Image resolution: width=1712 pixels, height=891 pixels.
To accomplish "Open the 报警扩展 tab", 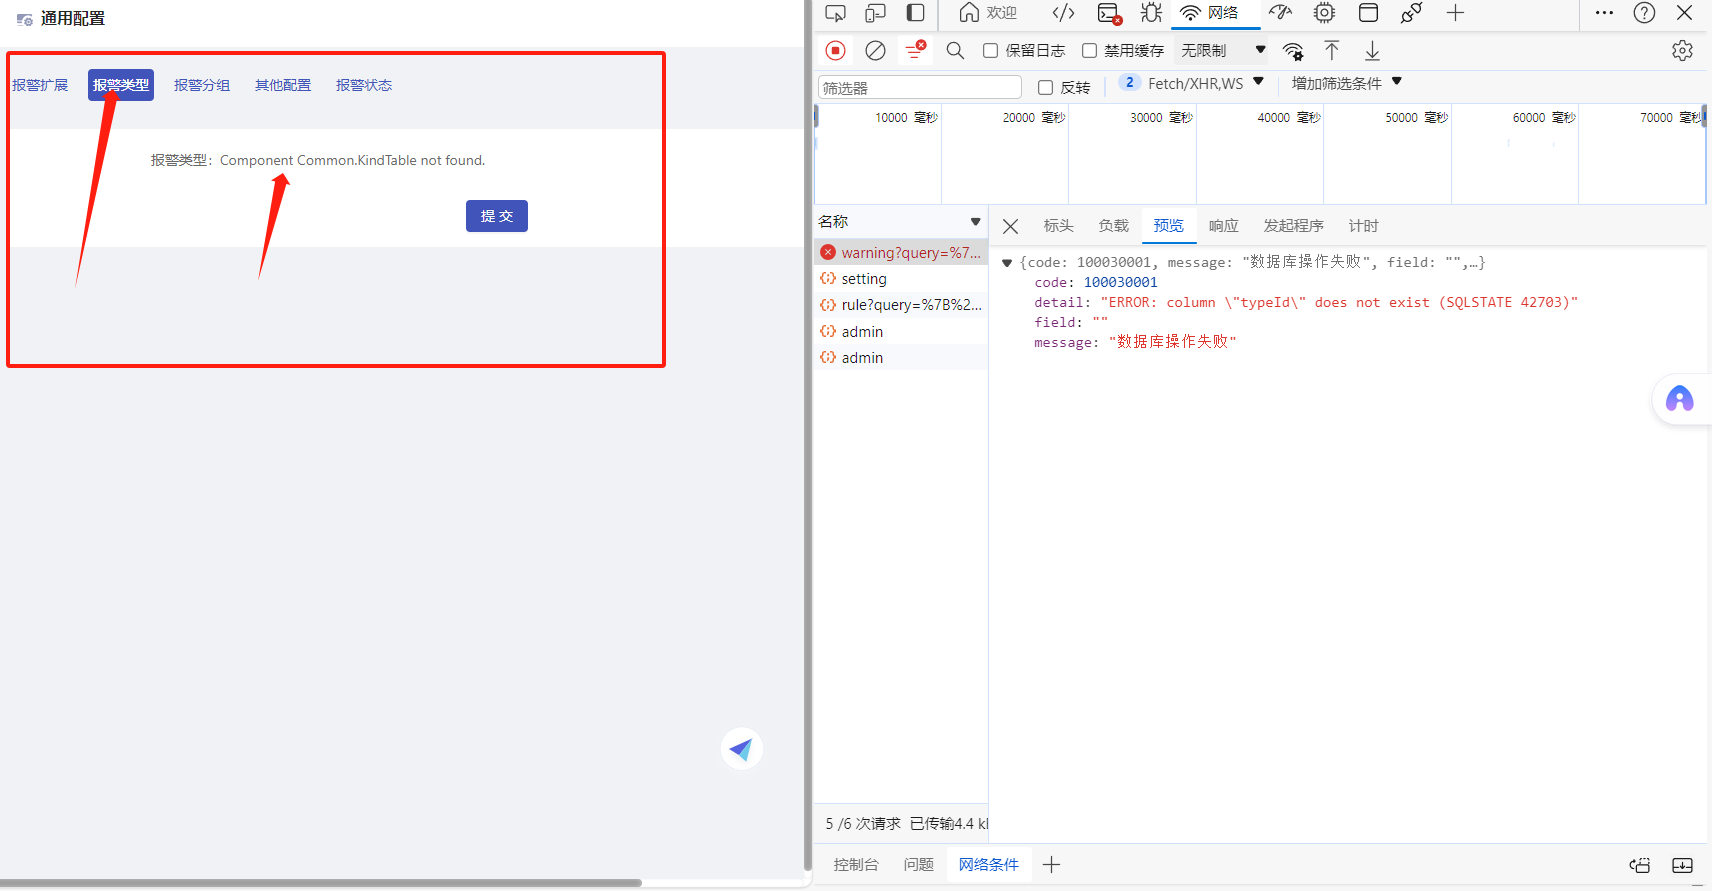I will coord(40,85).
